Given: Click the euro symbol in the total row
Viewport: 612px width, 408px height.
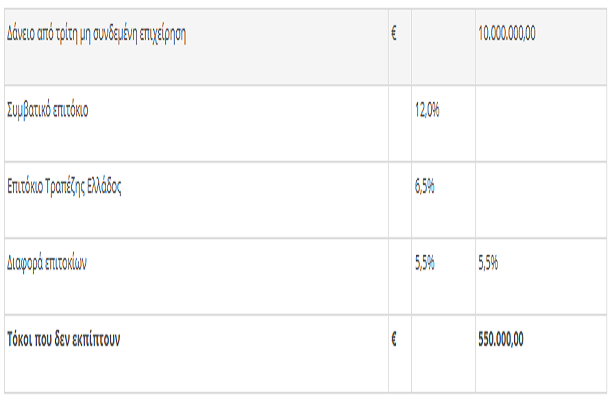Looking at the screenshot, I should click(394, 339).
